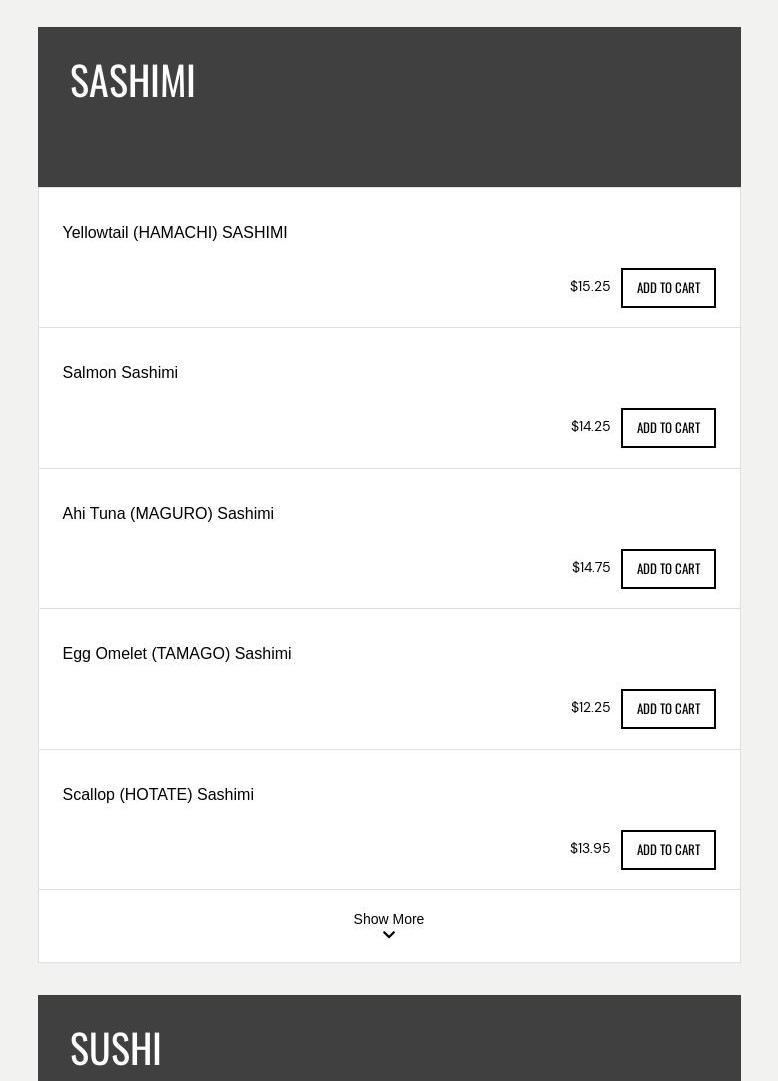Image resolution: width=778 pixels, height=1081 pixels.
Task: Click the chevron arrow under Show More
Action: click(x=388, y=935)
